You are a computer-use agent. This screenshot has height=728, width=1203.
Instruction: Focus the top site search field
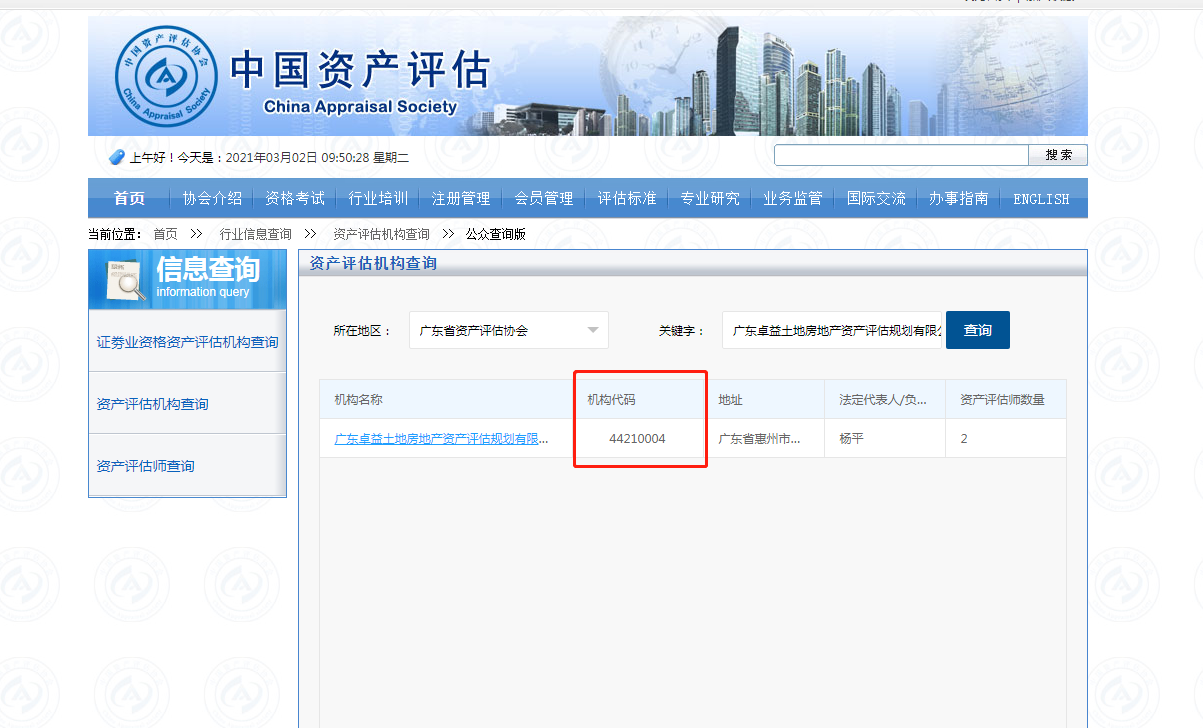[901, 155]
